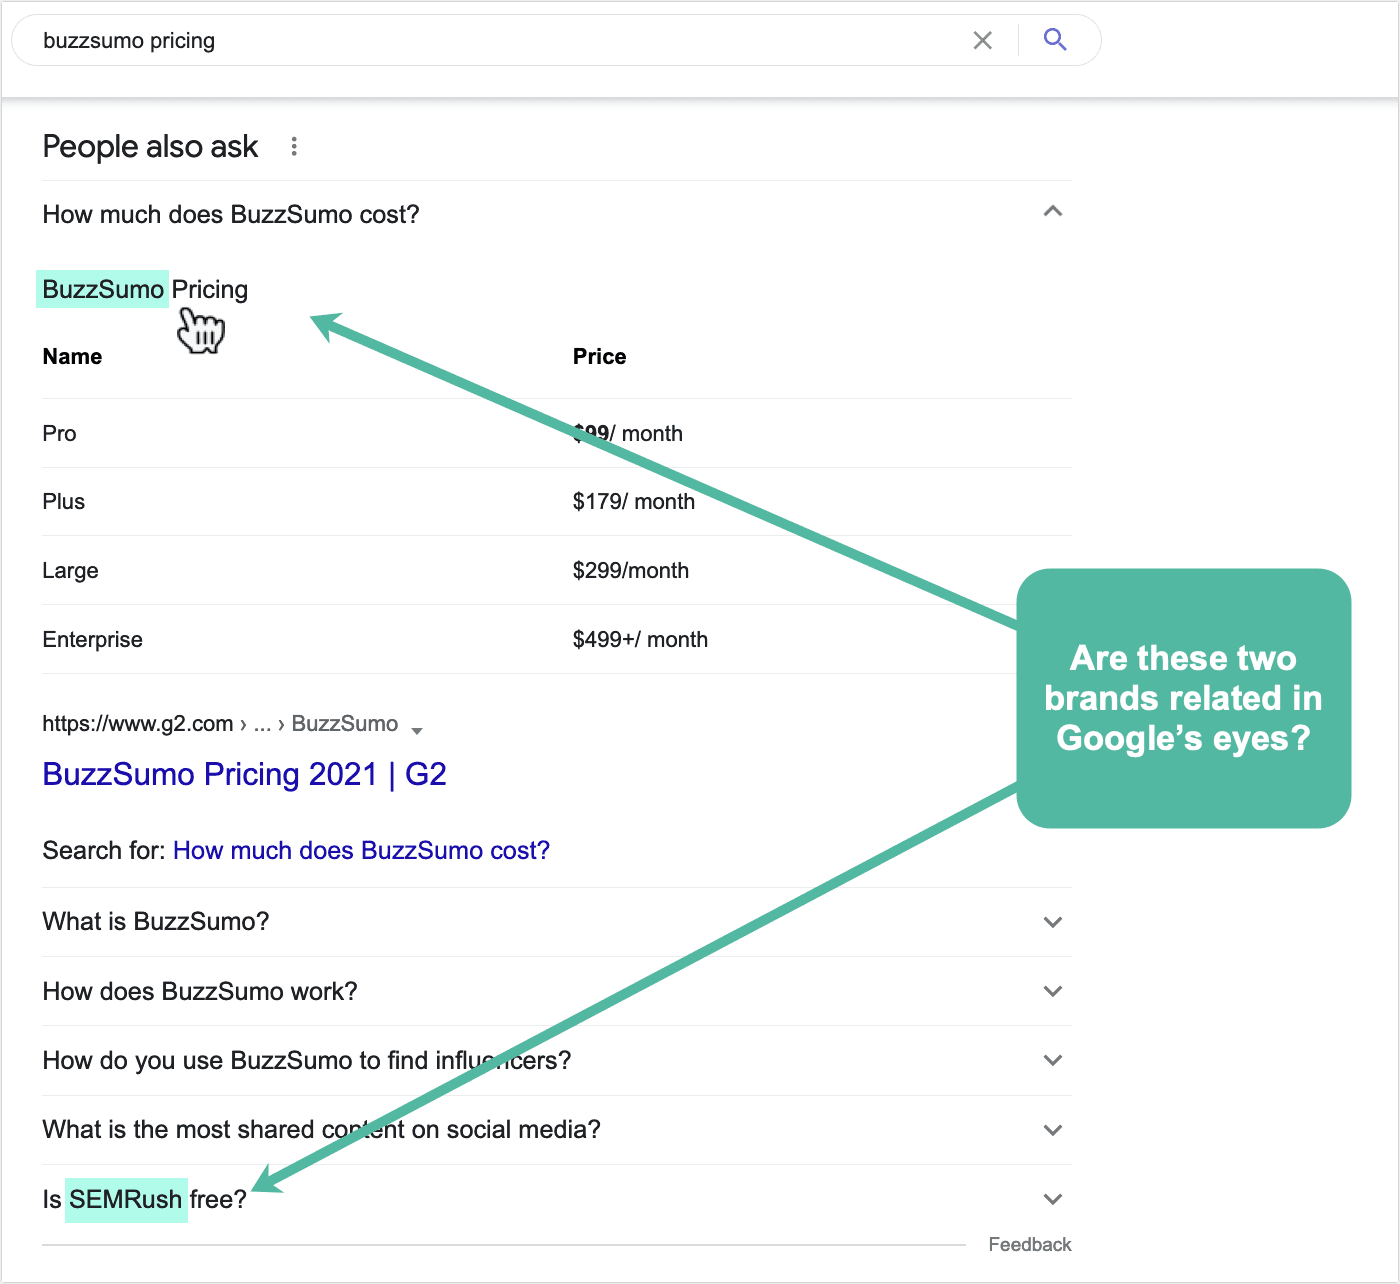Click the "People also ask" heading
This screenshot has width=1400, height=1284.
(x=149, y=146)
